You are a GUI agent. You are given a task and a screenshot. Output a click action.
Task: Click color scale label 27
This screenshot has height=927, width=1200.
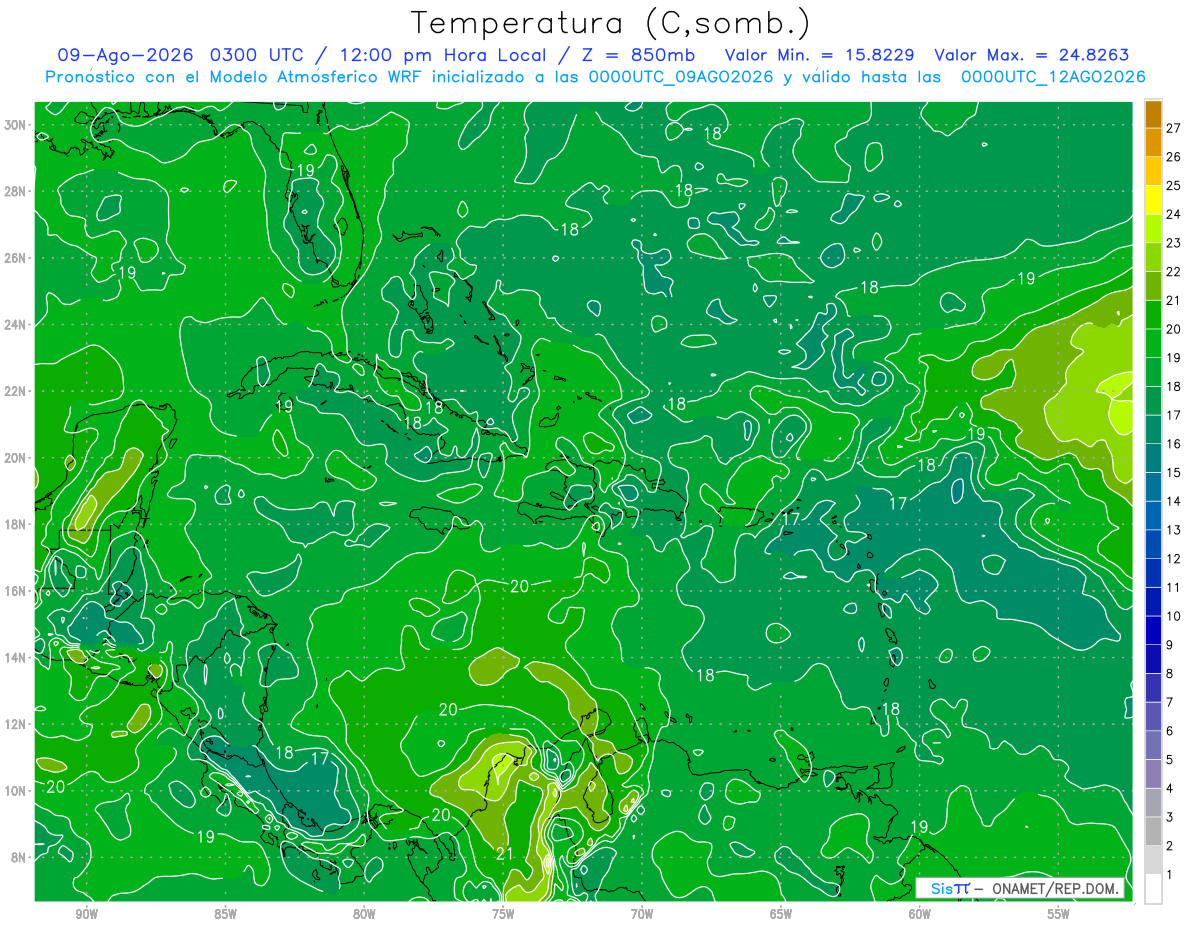(1173, 127)
